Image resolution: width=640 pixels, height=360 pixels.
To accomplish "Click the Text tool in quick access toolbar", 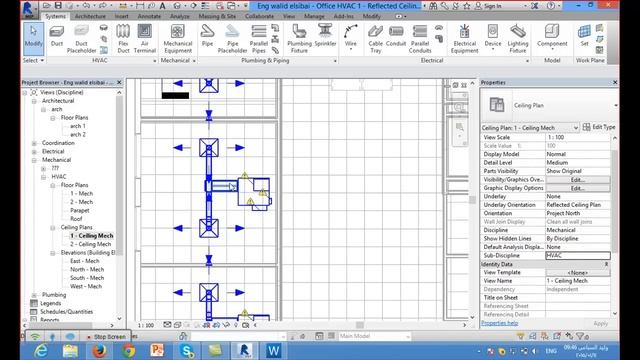I will pos(162,6).
